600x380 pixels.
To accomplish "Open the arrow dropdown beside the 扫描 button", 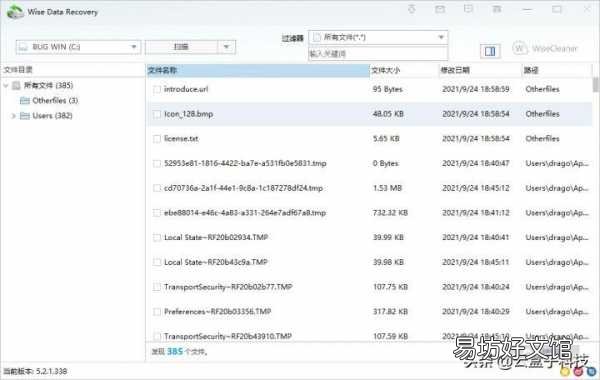I will click(226, 47).
